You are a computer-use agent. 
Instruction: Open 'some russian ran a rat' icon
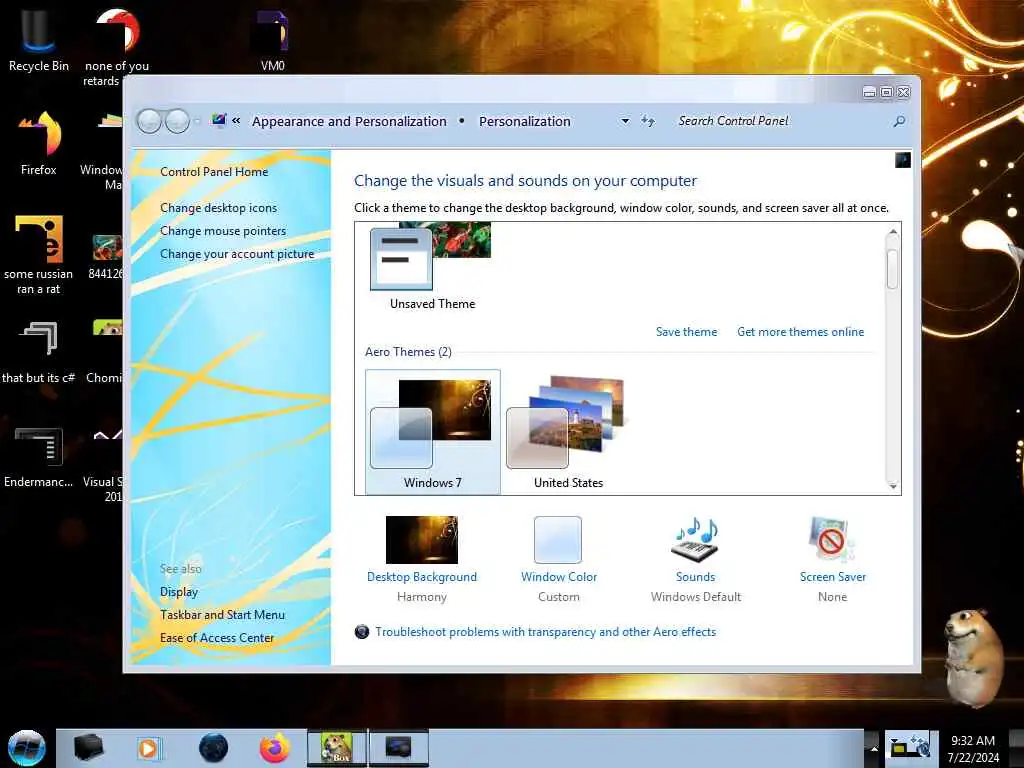coord(39,254)
